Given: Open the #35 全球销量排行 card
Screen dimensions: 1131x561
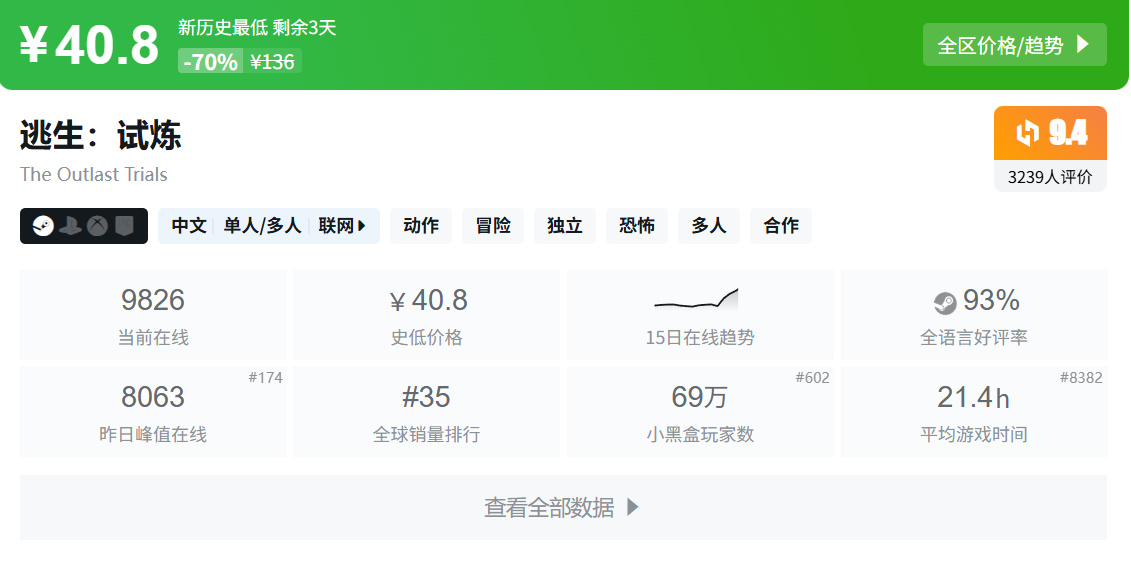Looking at the screenshot, I should pyautogui.click(x=426, y=412).
